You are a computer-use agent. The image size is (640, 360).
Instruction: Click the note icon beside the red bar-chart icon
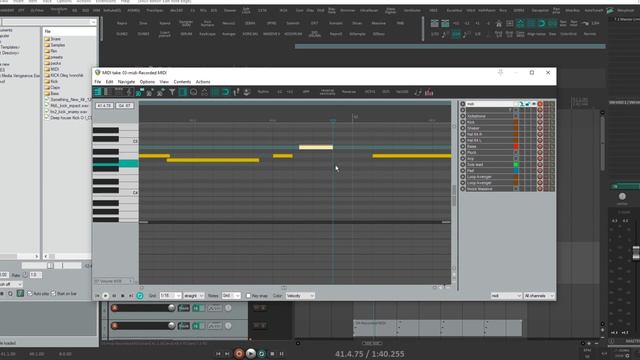click(418, 92)
